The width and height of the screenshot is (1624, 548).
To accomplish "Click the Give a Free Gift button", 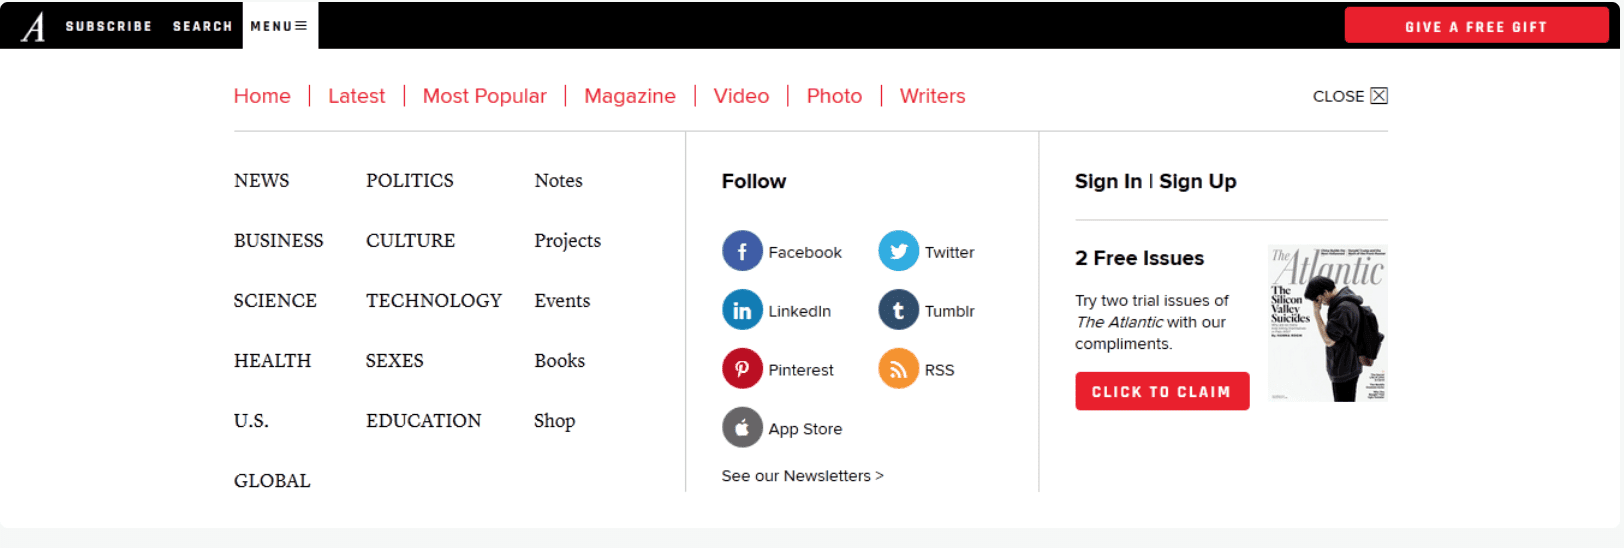I will [x=1475, y=26].
